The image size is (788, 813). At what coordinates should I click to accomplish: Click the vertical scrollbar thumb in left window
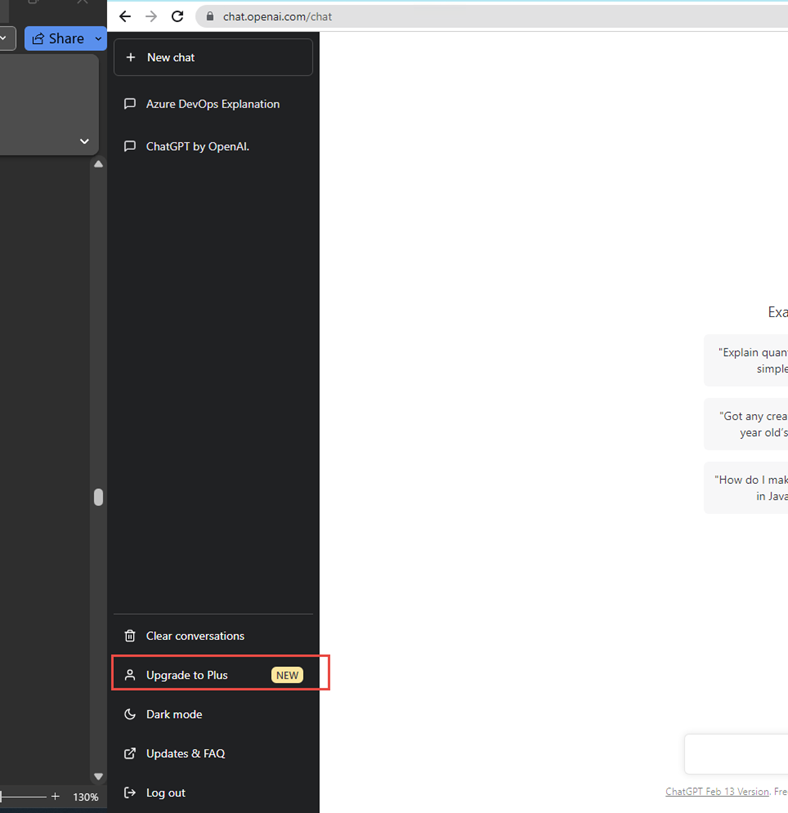98,497
